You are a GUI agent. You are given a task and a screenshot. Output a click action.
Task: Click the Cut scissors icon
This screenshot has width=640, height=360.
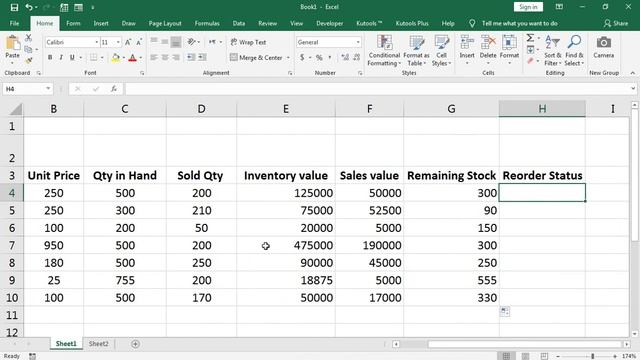(28, 38)
